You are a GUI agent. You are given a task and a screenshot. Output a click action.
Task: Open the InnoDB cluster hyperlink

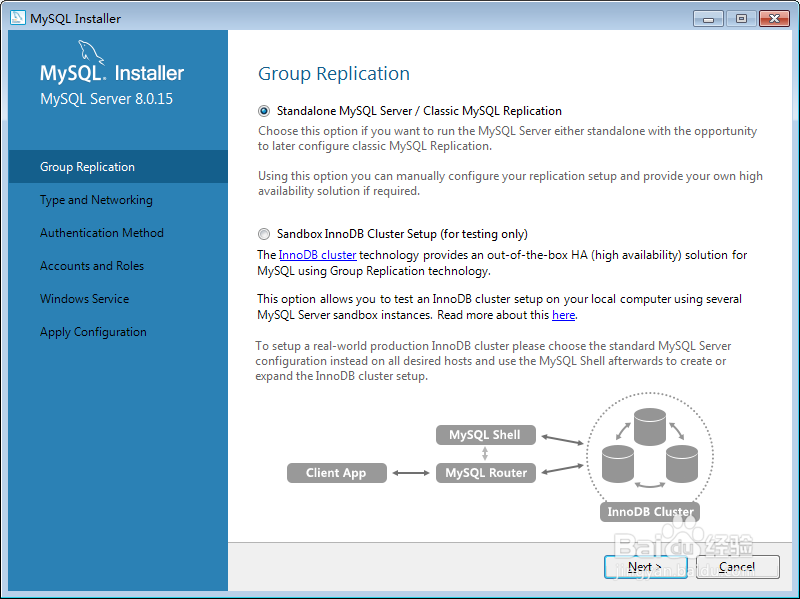pos(317,255)
